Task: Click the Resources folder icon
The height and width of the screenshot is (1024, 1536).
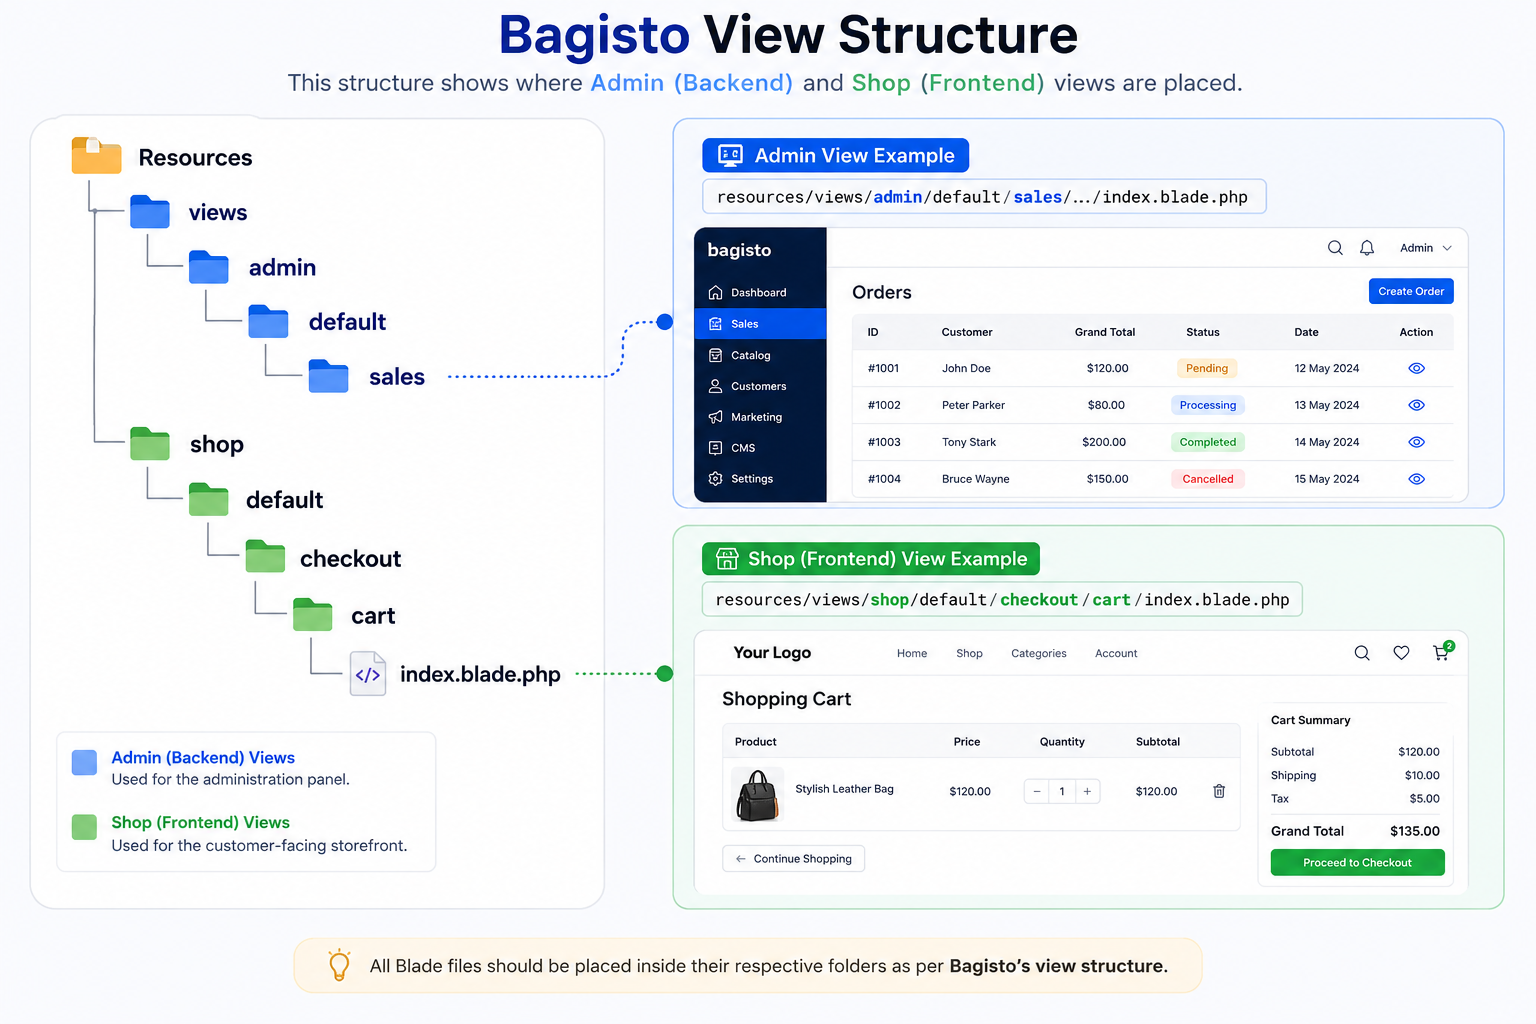Action: coord(96,156)
